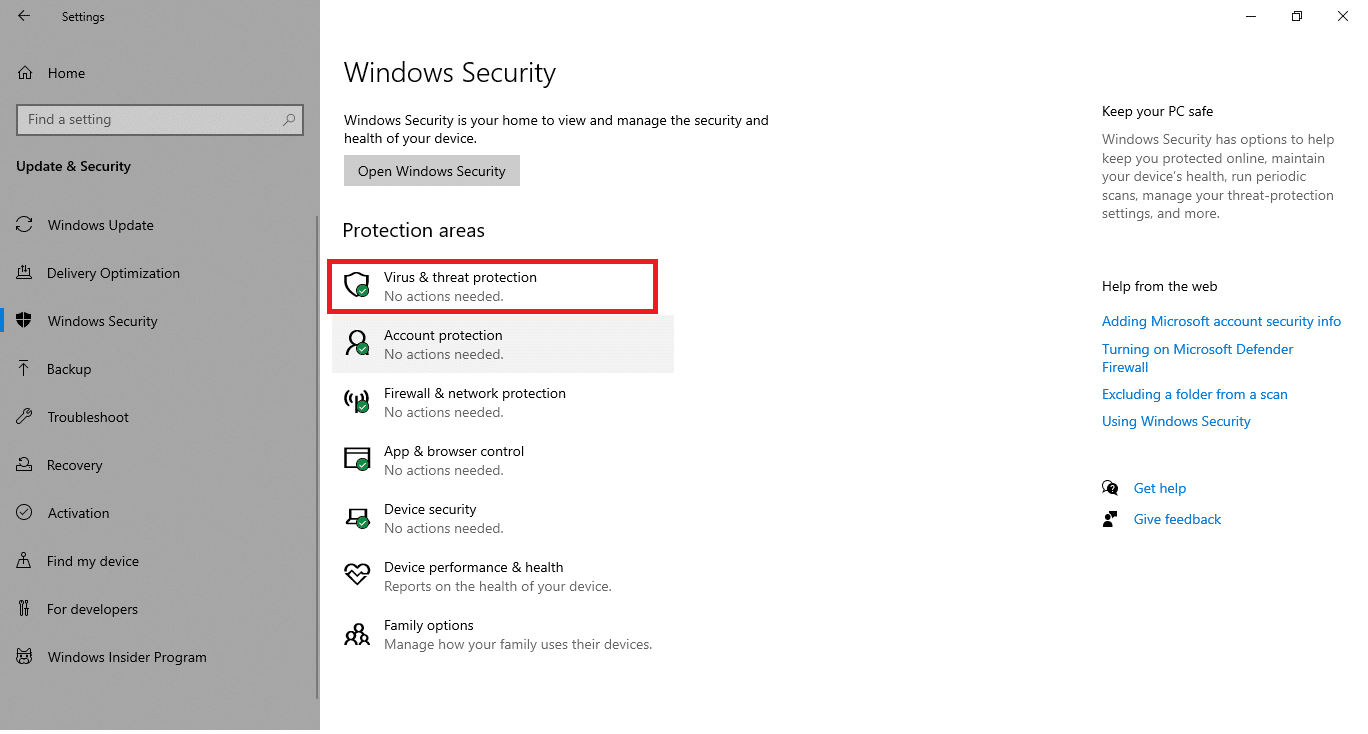This screenshot has width=1368, height=734.
Task: Click the Get help link
Action: [1159, 488]
